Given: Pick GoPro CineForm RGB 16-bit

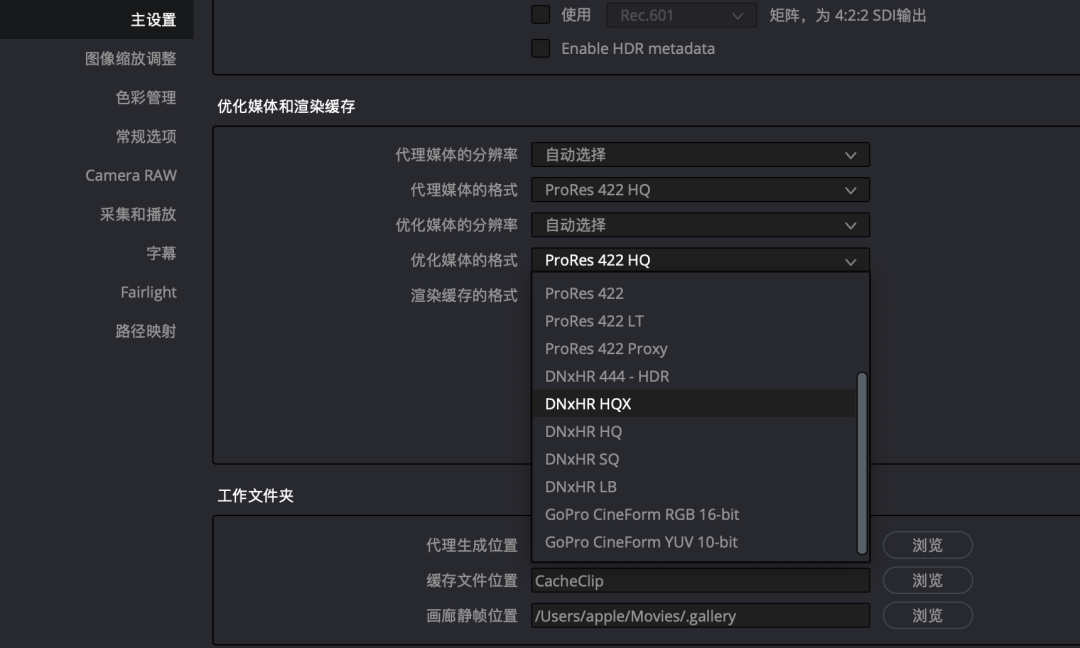Looking at the screenshot, I should [642, 514].
